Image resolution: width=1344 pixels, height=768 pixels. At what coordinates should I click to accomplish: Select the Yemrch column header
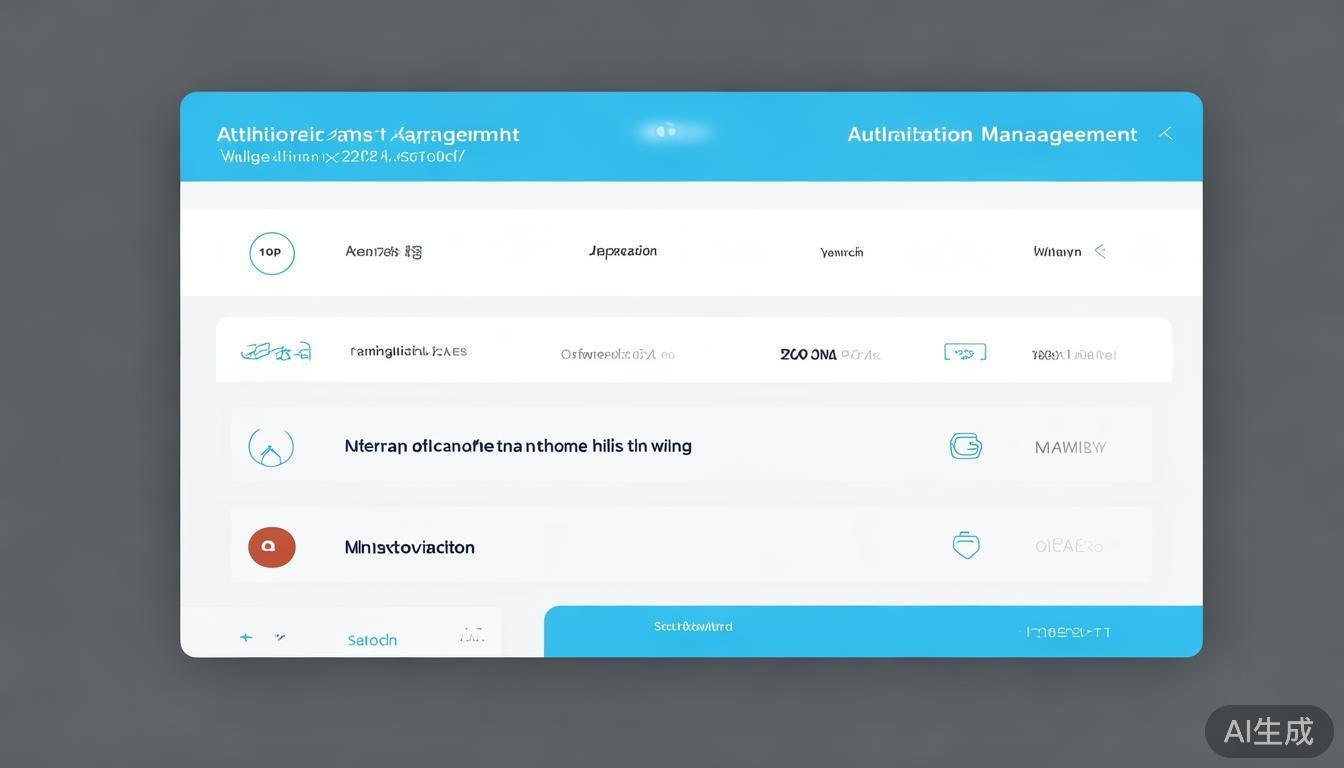pyautogui.click(x=841, y=252)
